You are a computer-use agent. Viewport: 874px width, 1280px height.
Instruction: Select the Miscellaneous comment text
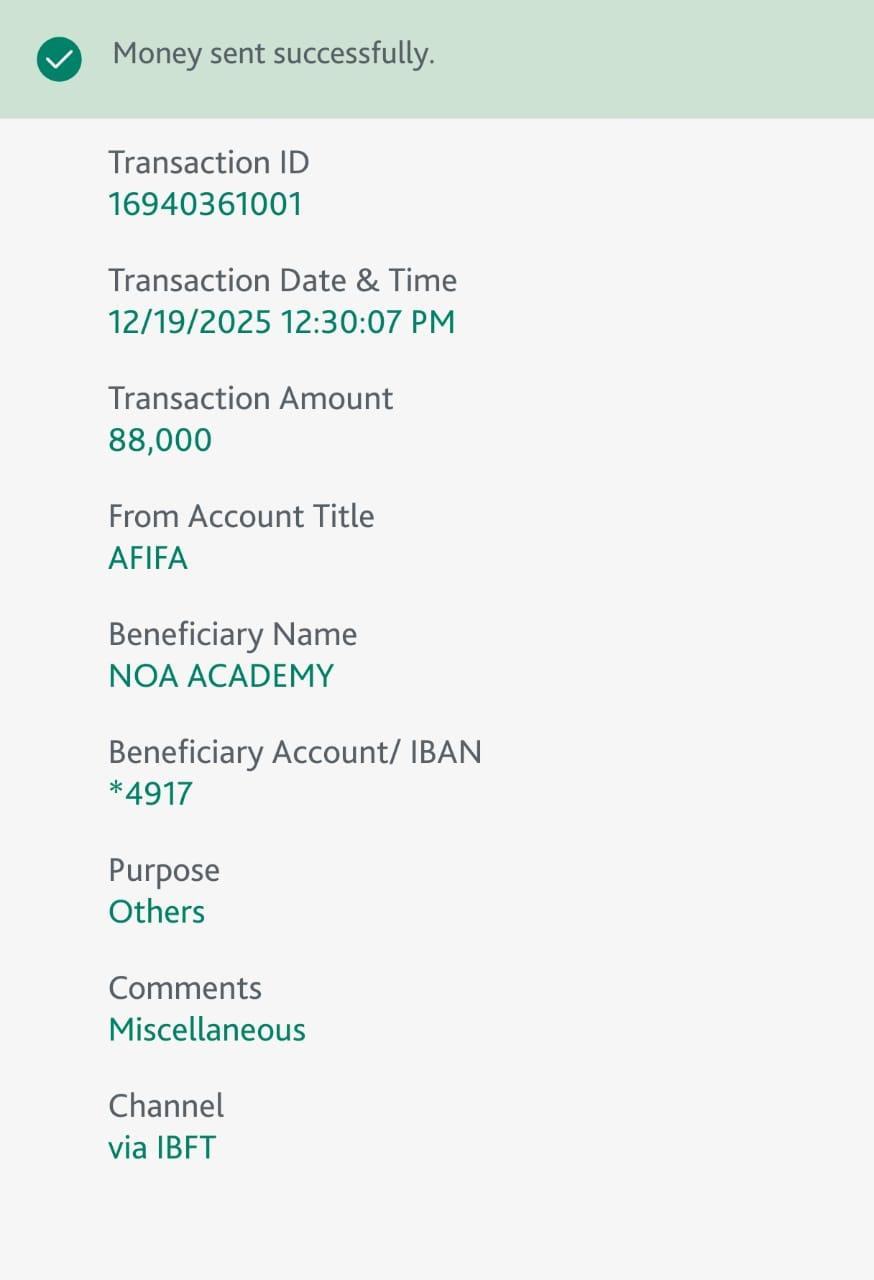click(207, 1030)
